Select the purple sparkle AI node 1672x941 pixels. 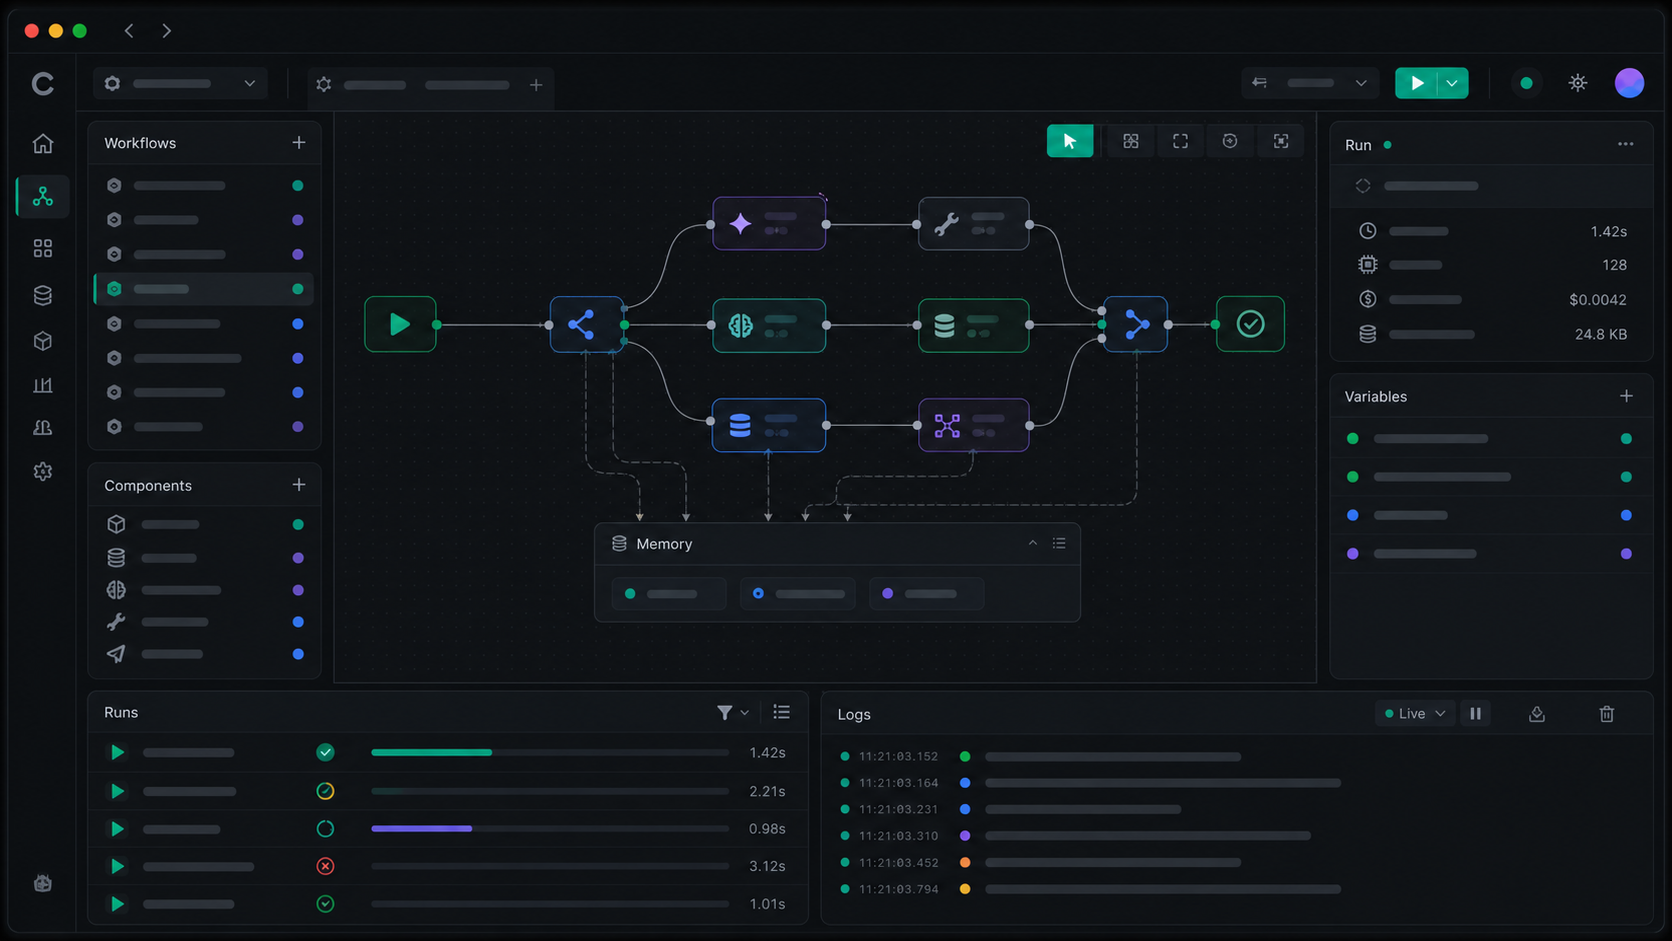click(769, 224)
